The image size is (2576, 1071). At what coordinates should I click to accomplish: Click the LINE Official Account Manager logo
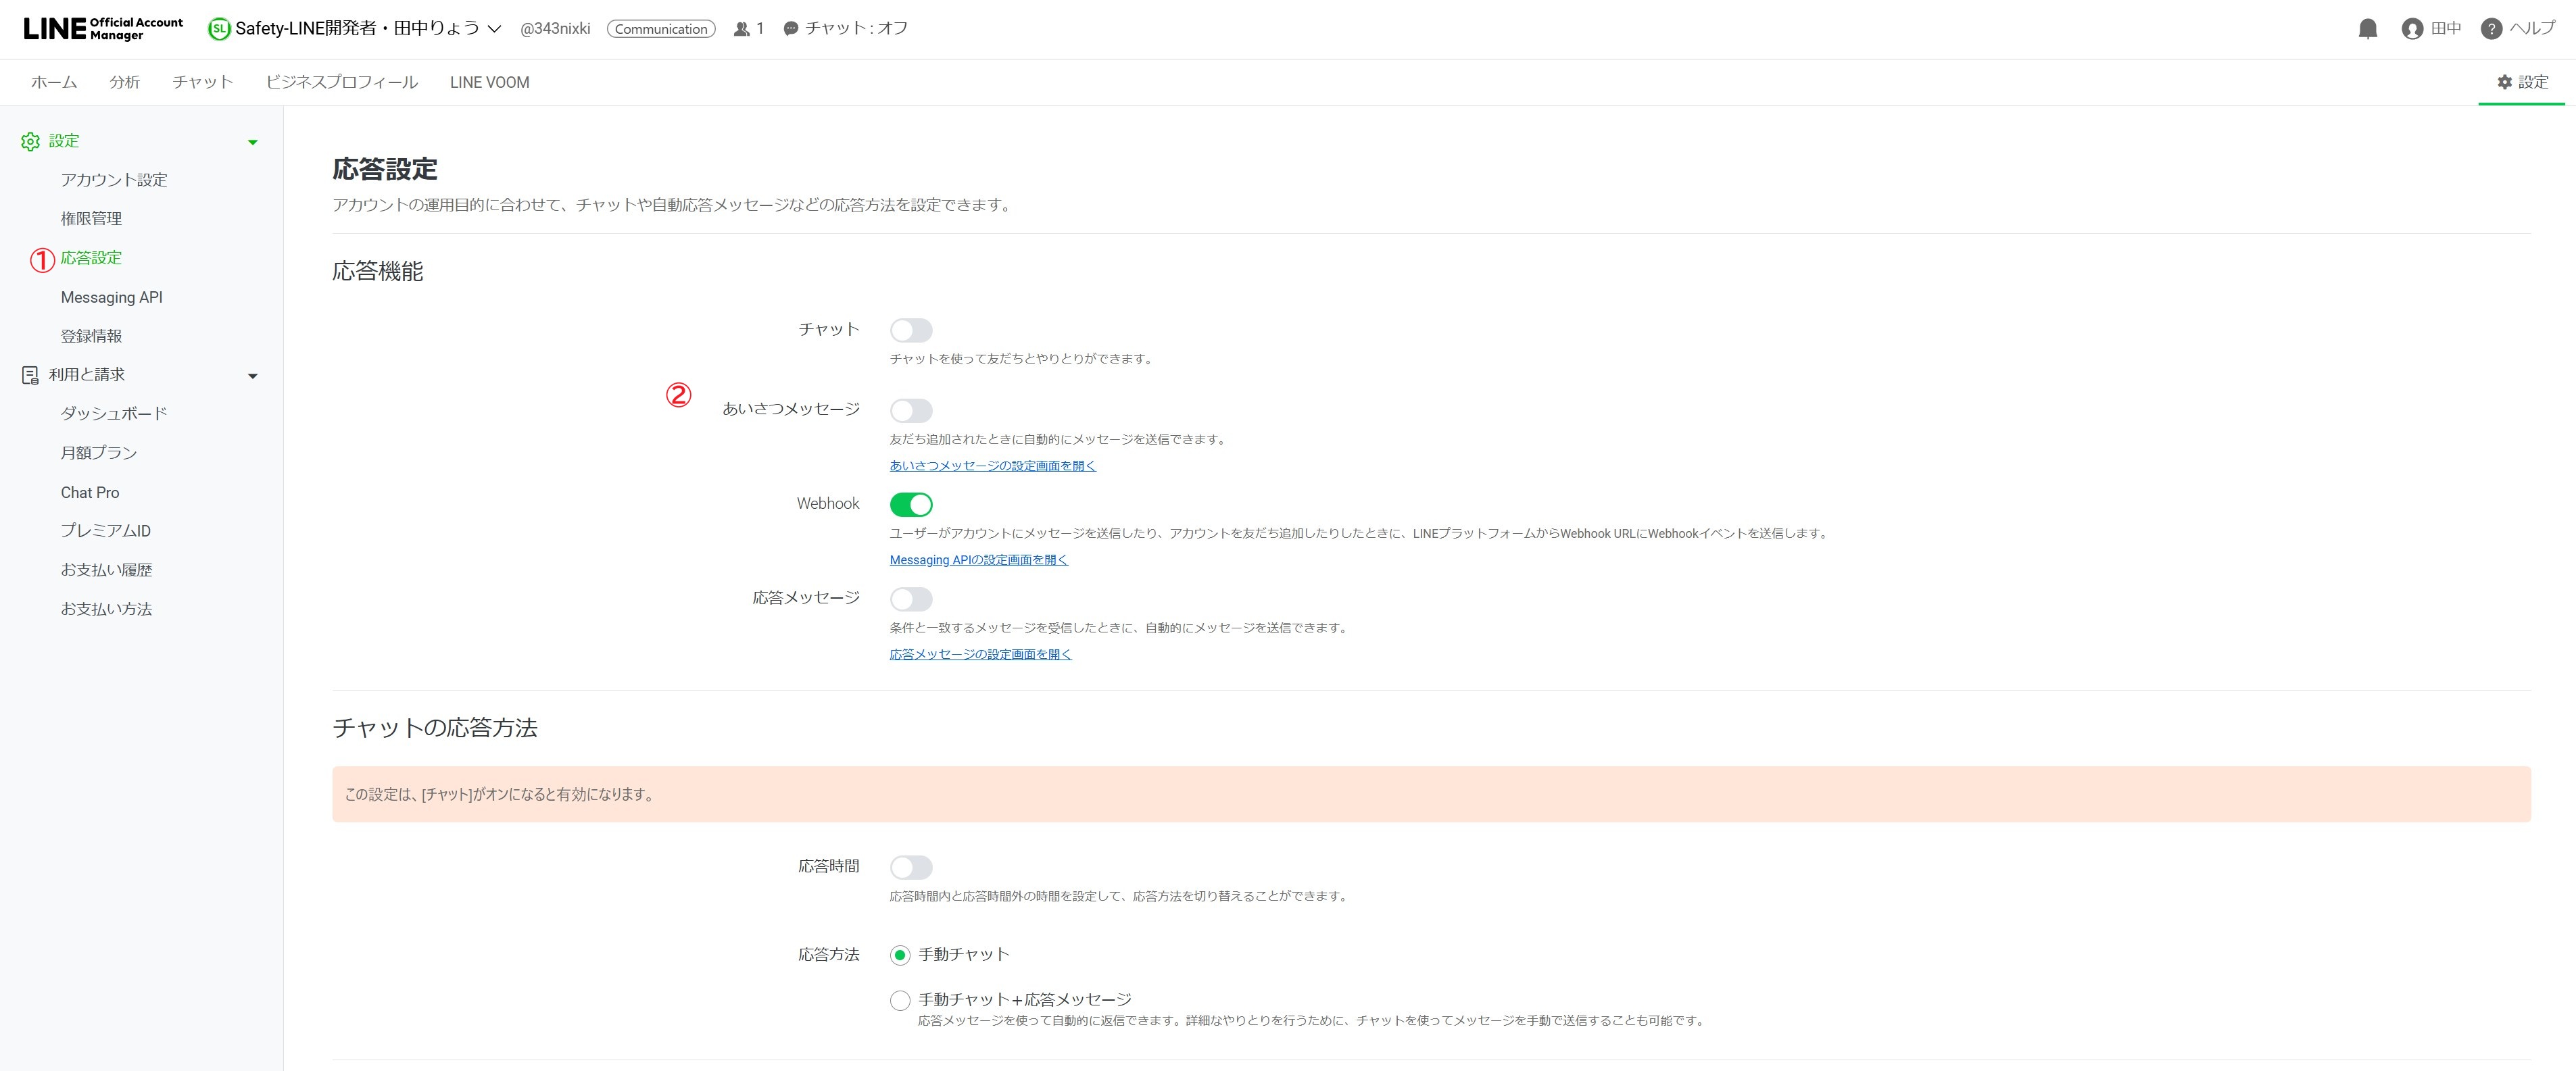103,28
